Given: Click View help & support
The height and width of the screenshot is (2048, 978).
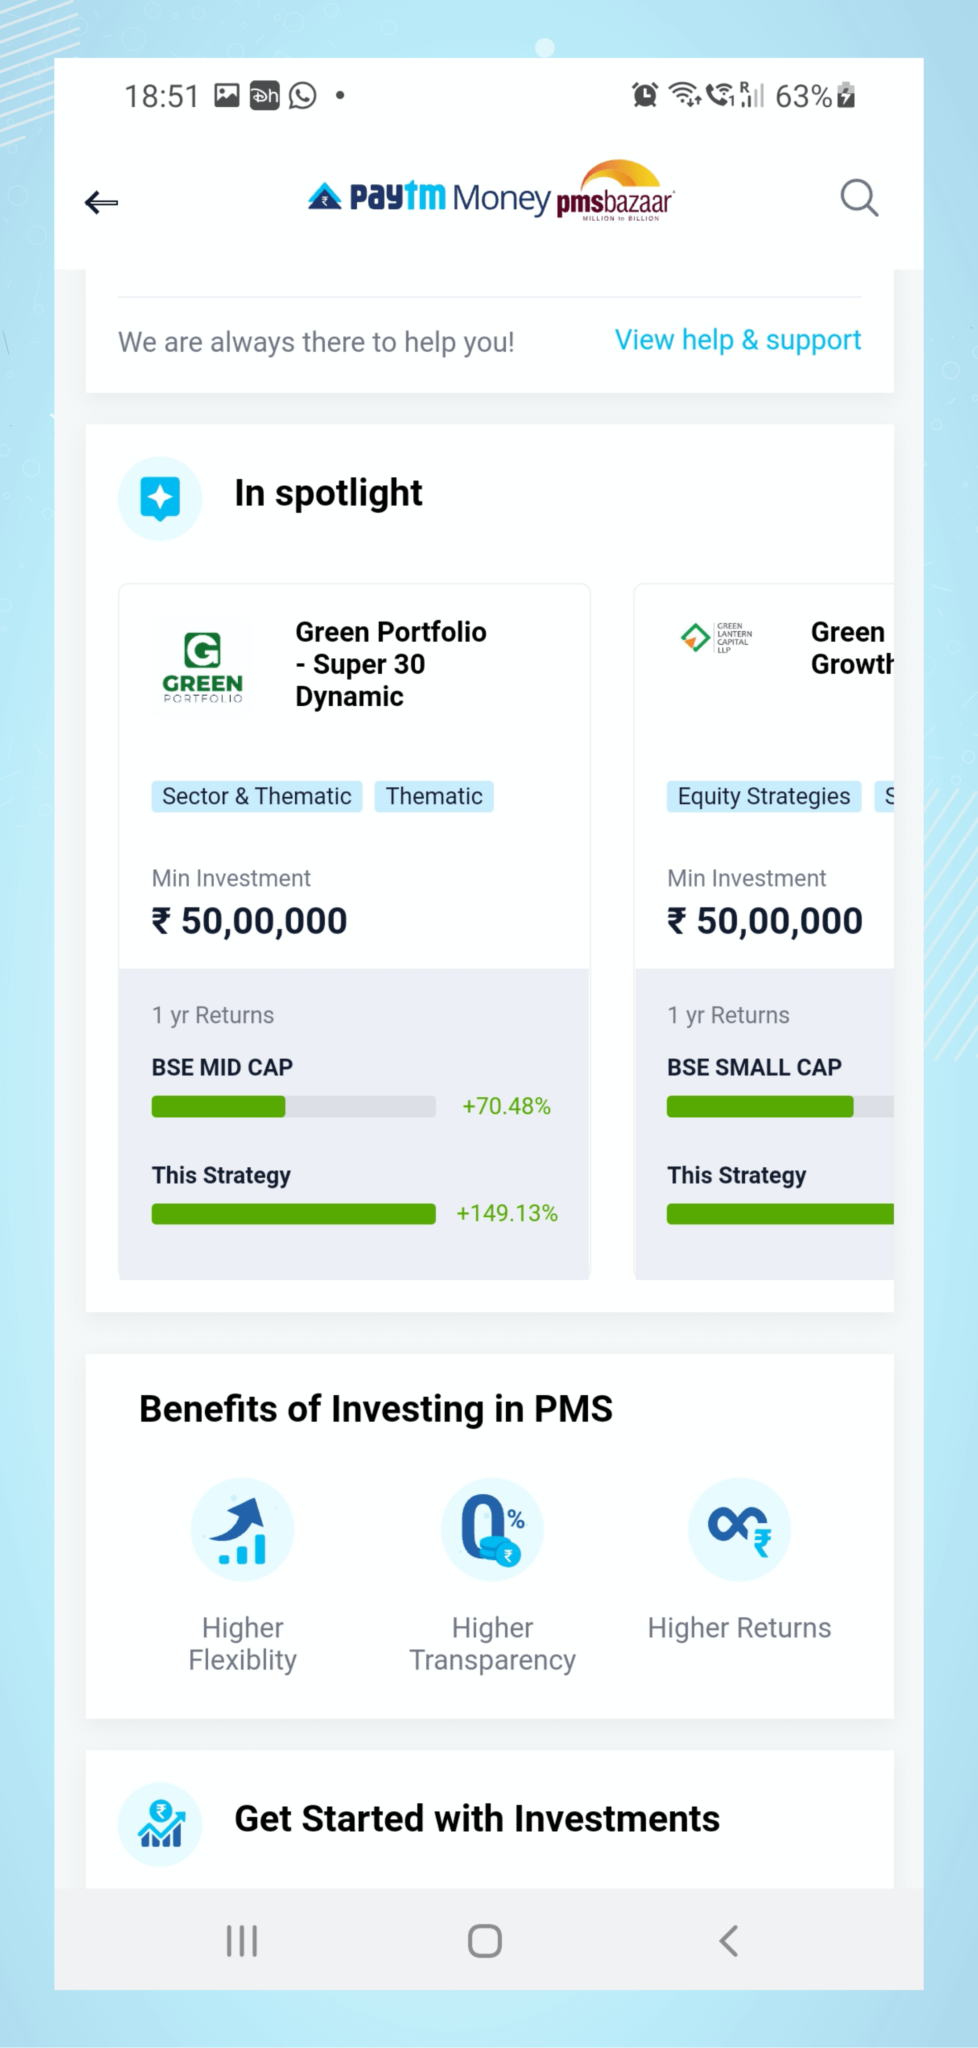Looking at the screenshot, I should [x=737, y=340].
